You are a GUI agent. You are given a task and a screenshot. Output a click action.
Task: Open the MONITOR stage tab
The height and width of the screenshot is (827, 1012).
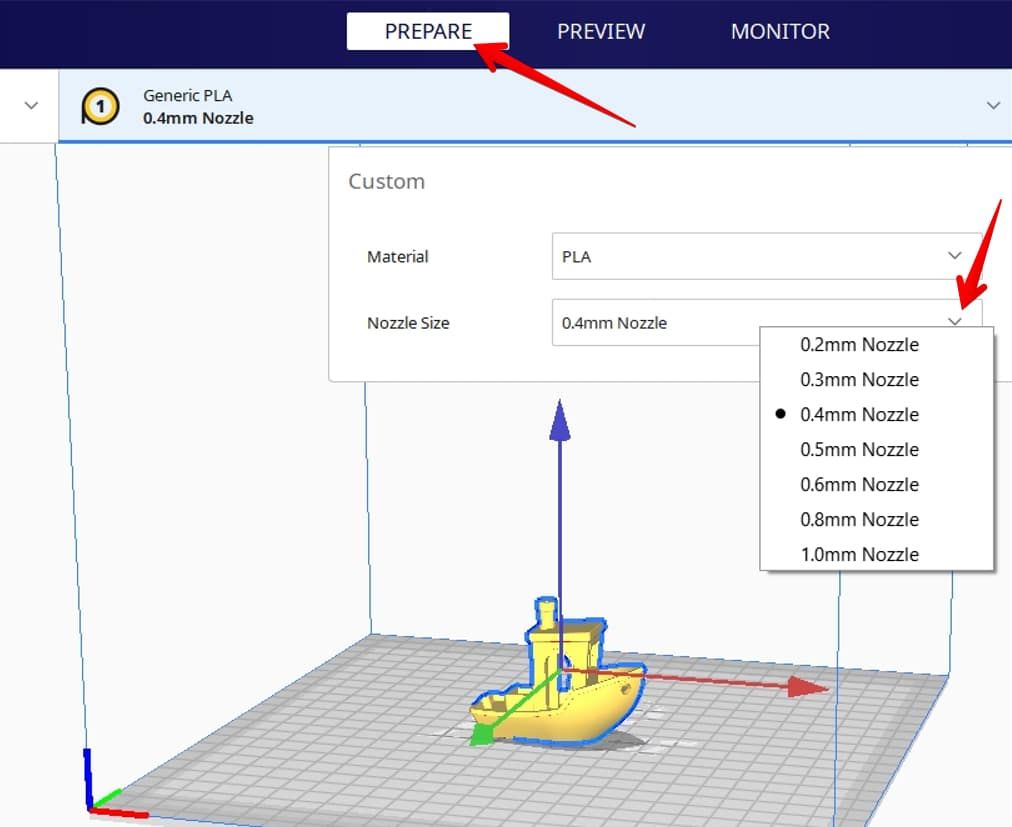point(780,31)
